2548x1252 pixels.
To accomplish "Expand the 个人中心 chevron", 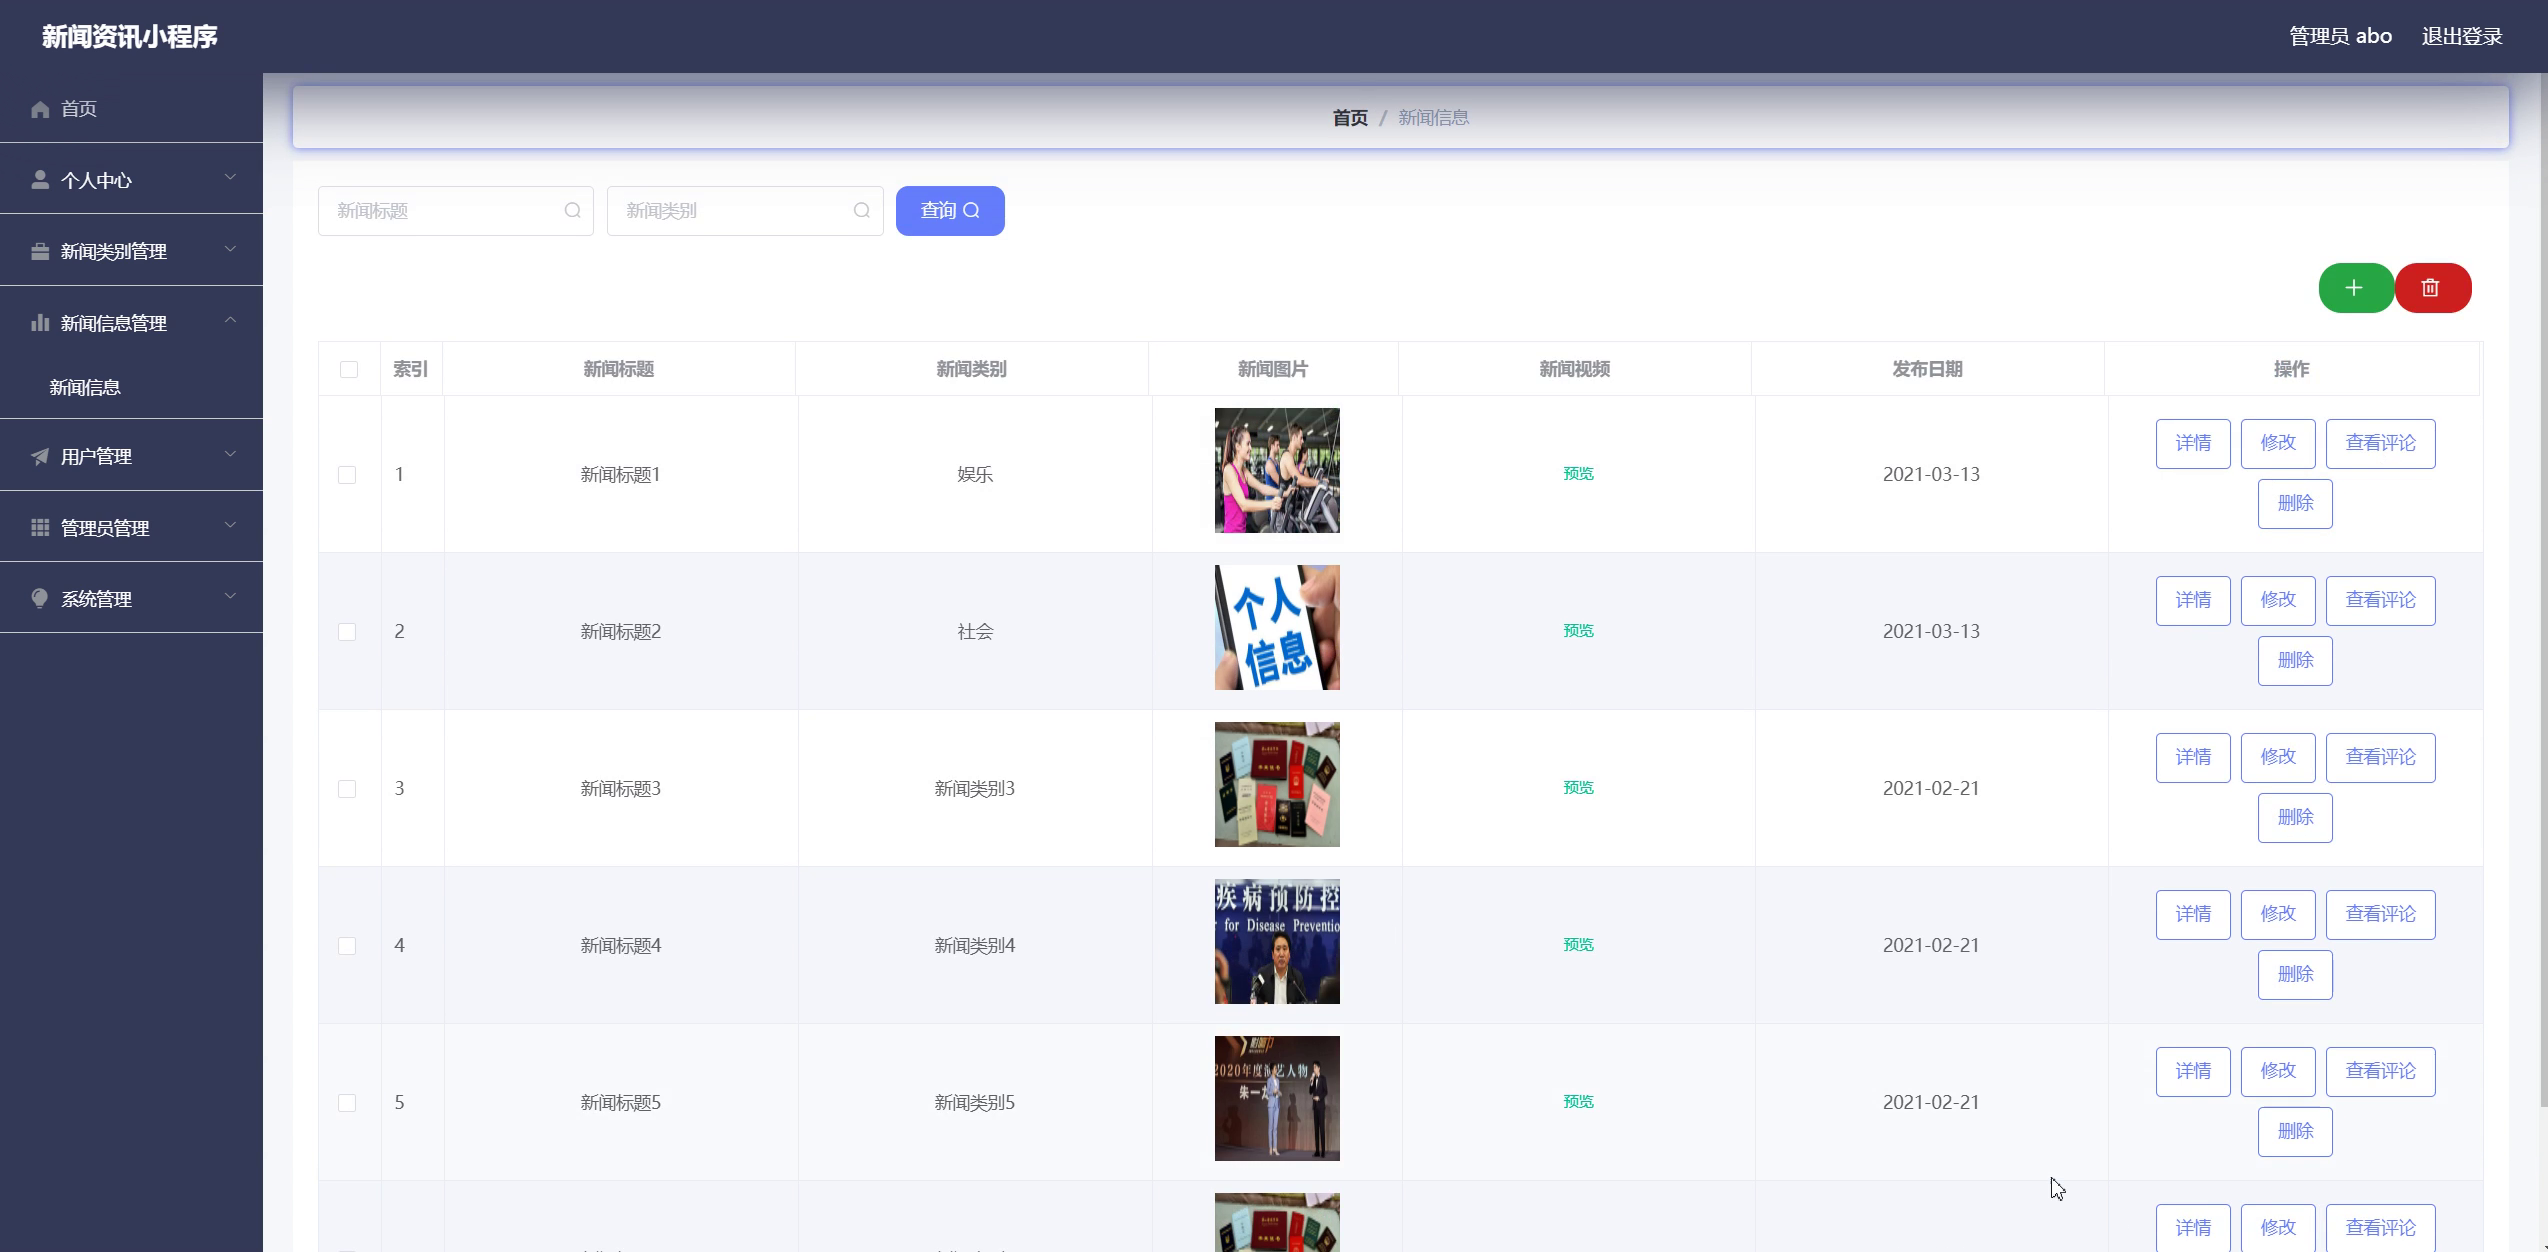I will 230,177.
